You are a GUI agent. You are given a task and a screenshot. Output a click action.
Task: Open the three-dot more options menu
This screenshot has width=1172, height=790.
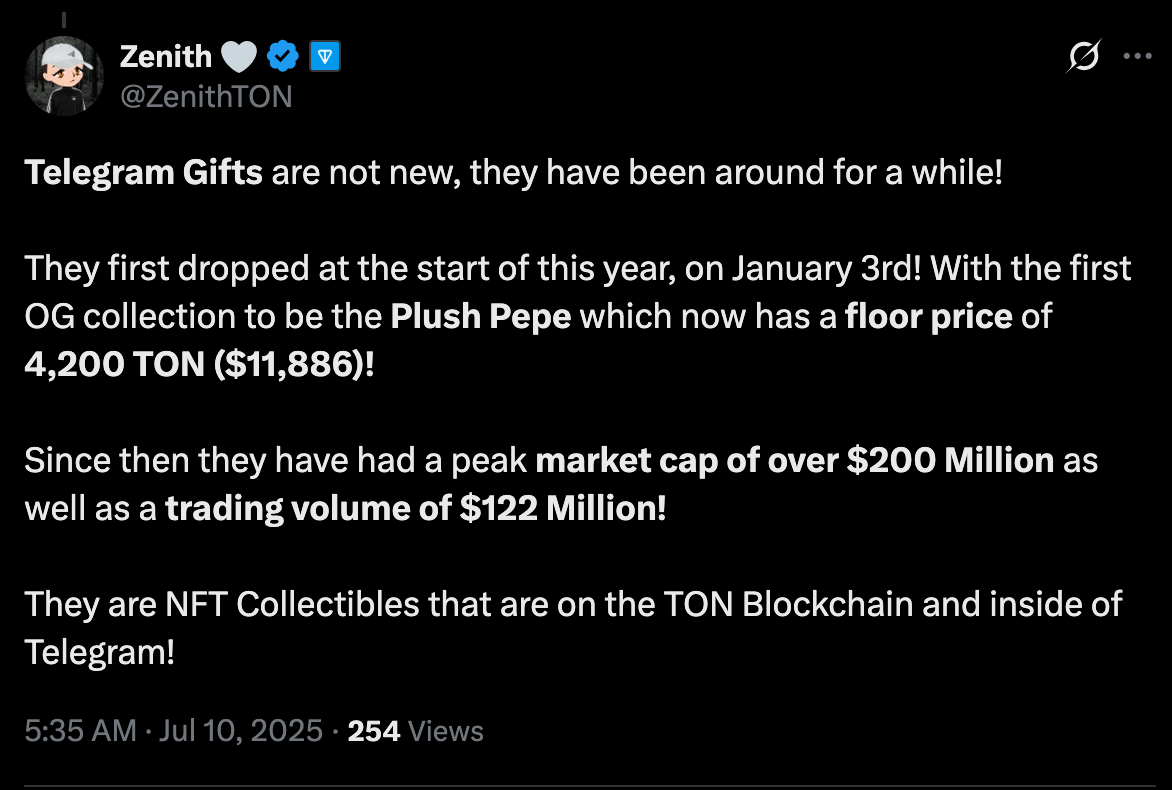tap(1137, 56)
